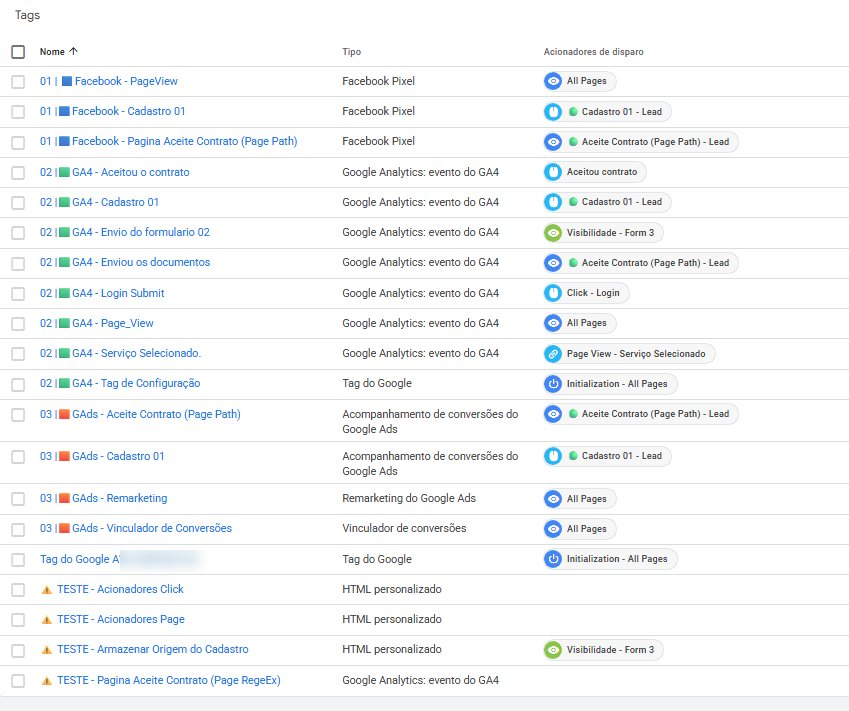Viewport: 849px width, 711px height.
Task: Check the box for Facebook - PageView tag
Action: [18, 82]
